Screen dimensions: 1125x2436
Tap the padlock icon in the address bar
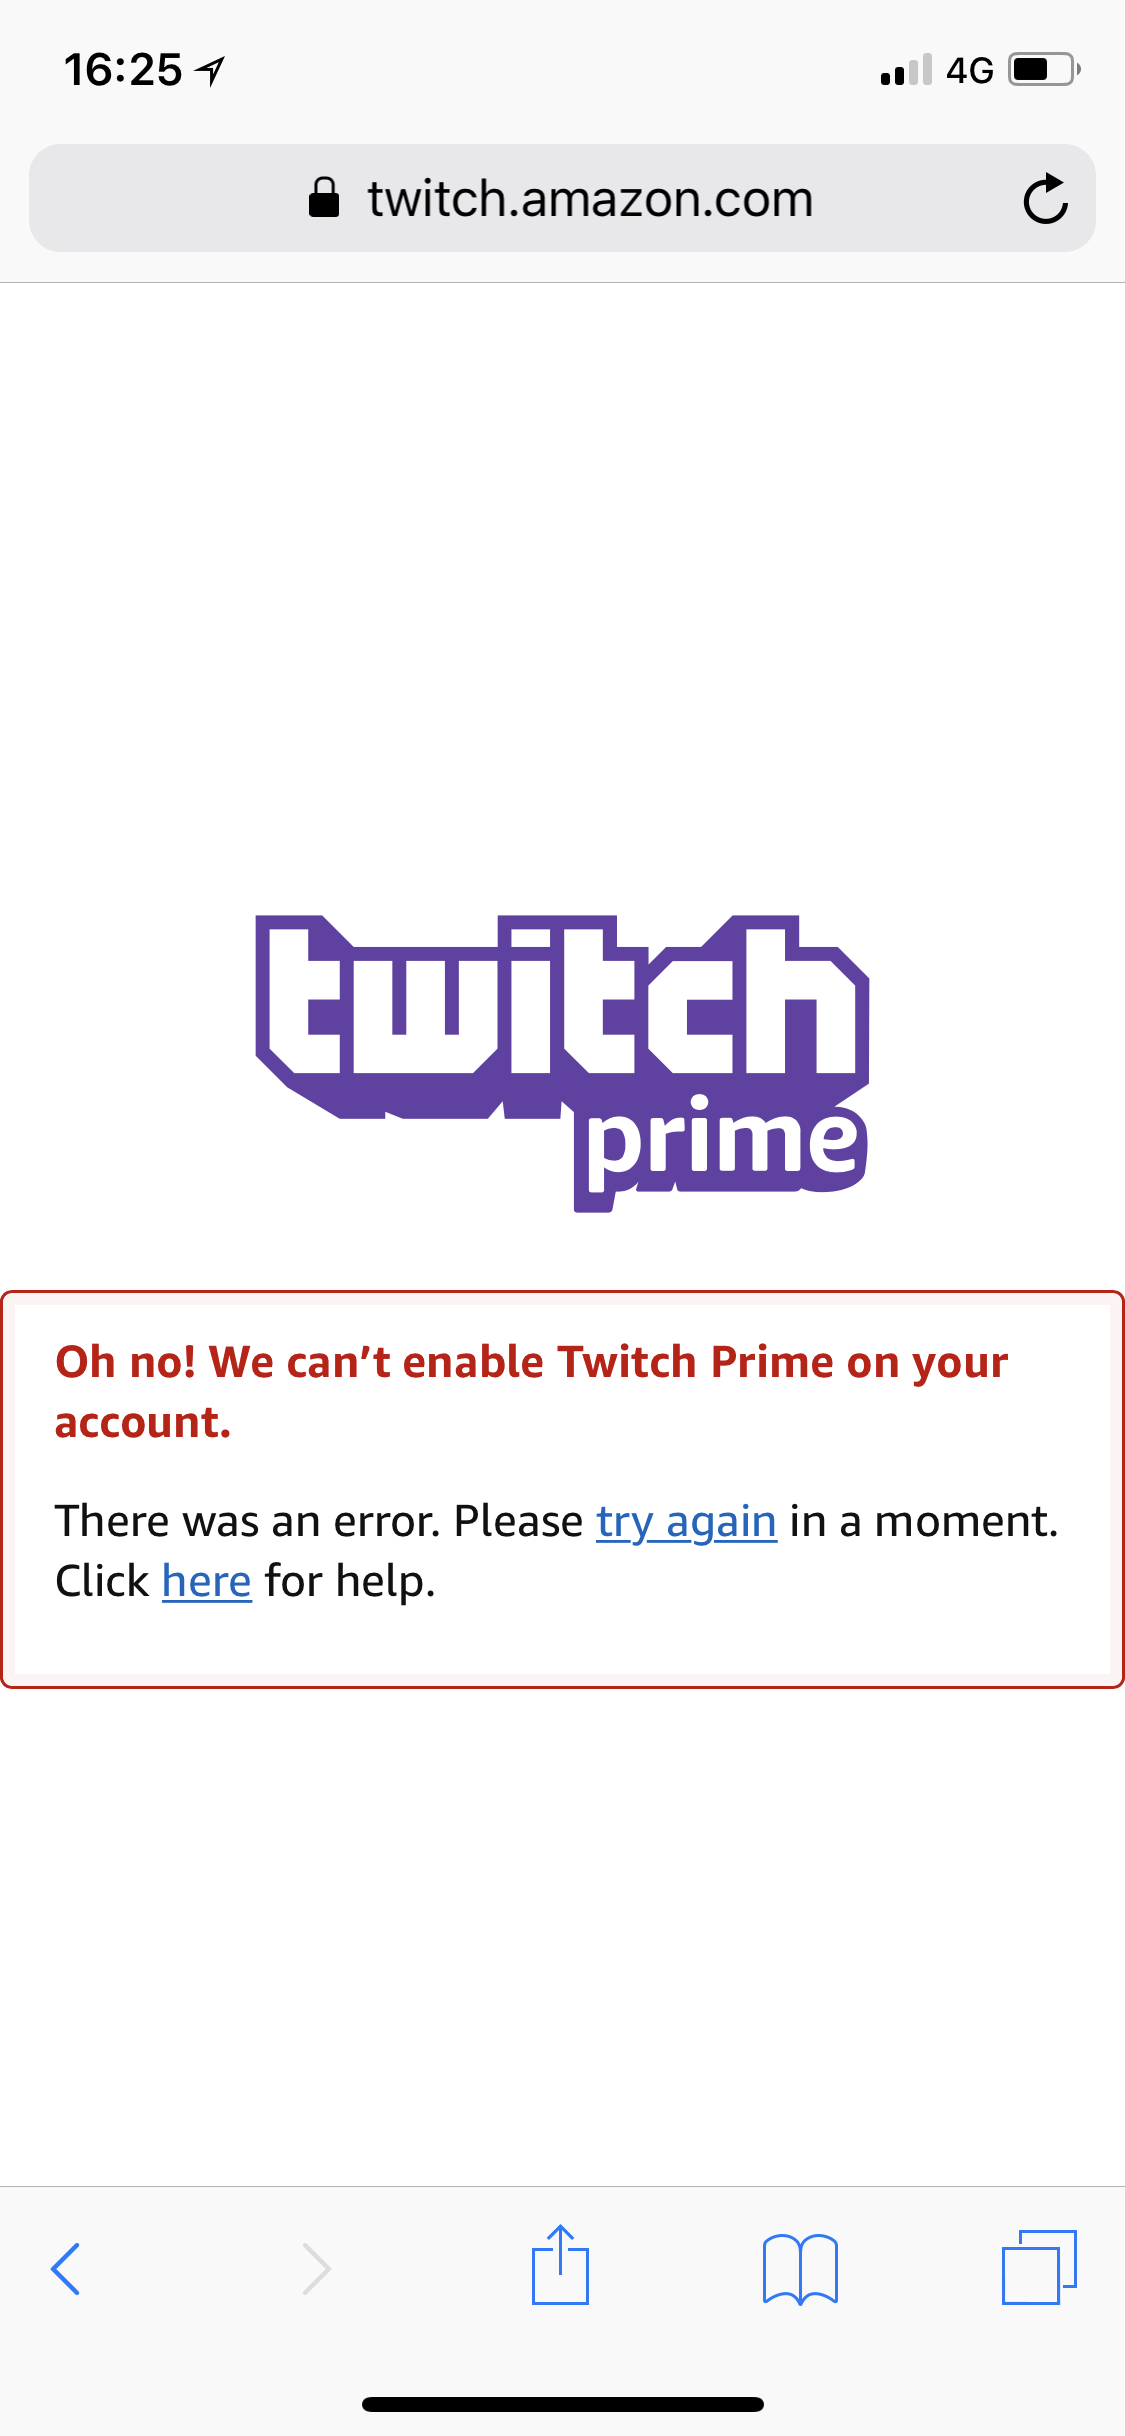324,197
